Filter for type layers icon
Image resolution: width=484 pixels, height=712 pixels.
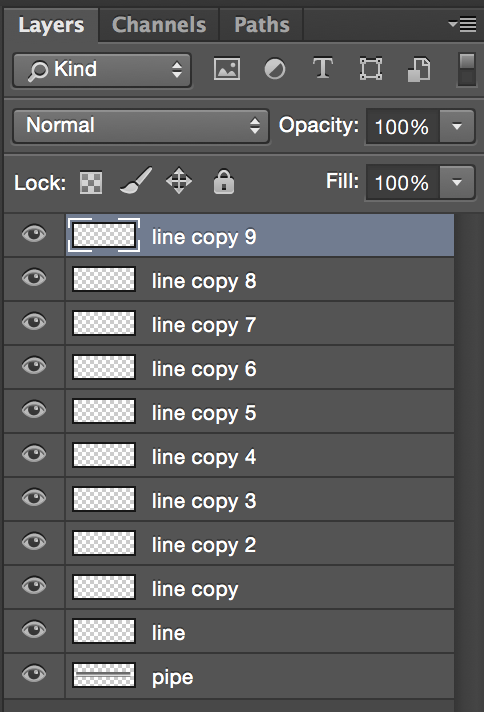[x=323, y=68]
